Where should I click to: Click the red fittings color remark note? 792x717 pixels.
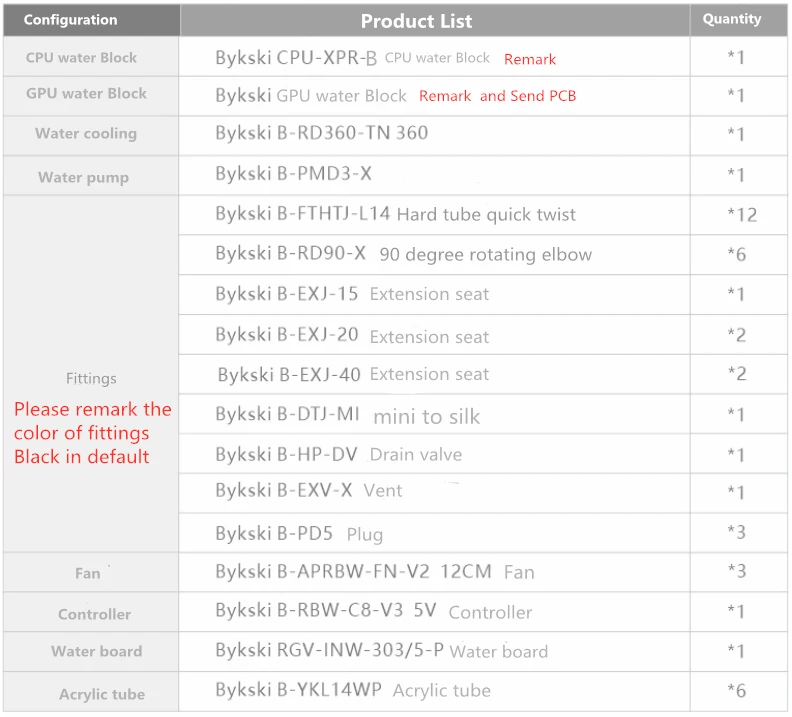92,433
